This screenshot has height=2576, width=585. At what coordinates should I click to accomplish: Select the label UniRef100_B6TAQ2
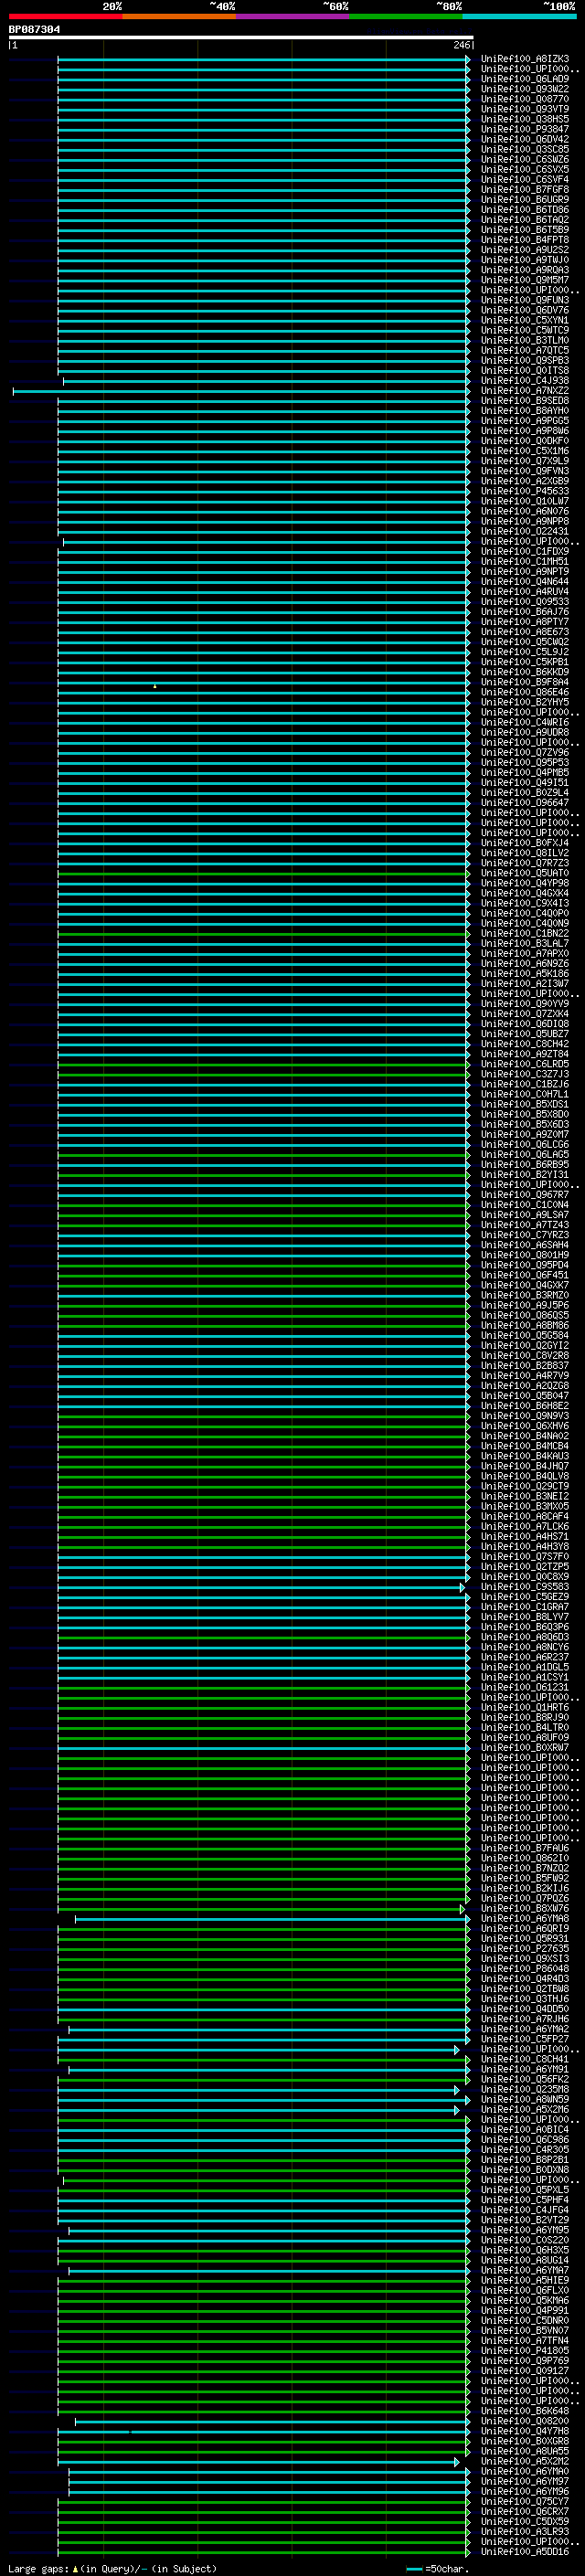pos(525,220)
